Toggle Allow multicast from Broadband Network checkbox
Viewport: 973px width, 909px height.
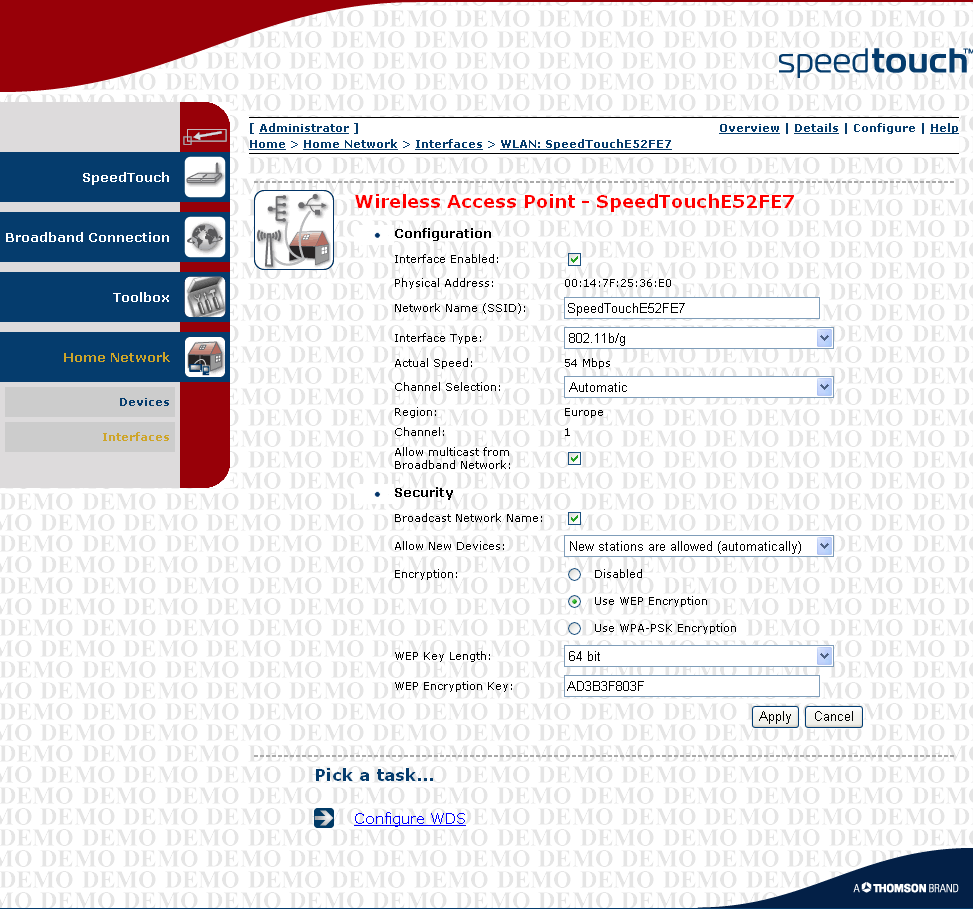tap(575, 459)
